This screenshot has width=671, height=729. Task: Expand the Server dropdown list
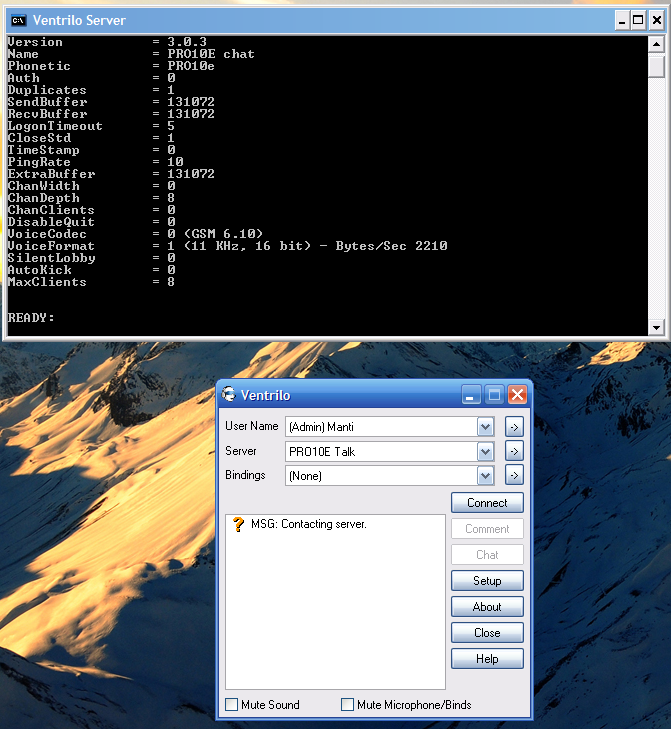[x=485, y=451]
